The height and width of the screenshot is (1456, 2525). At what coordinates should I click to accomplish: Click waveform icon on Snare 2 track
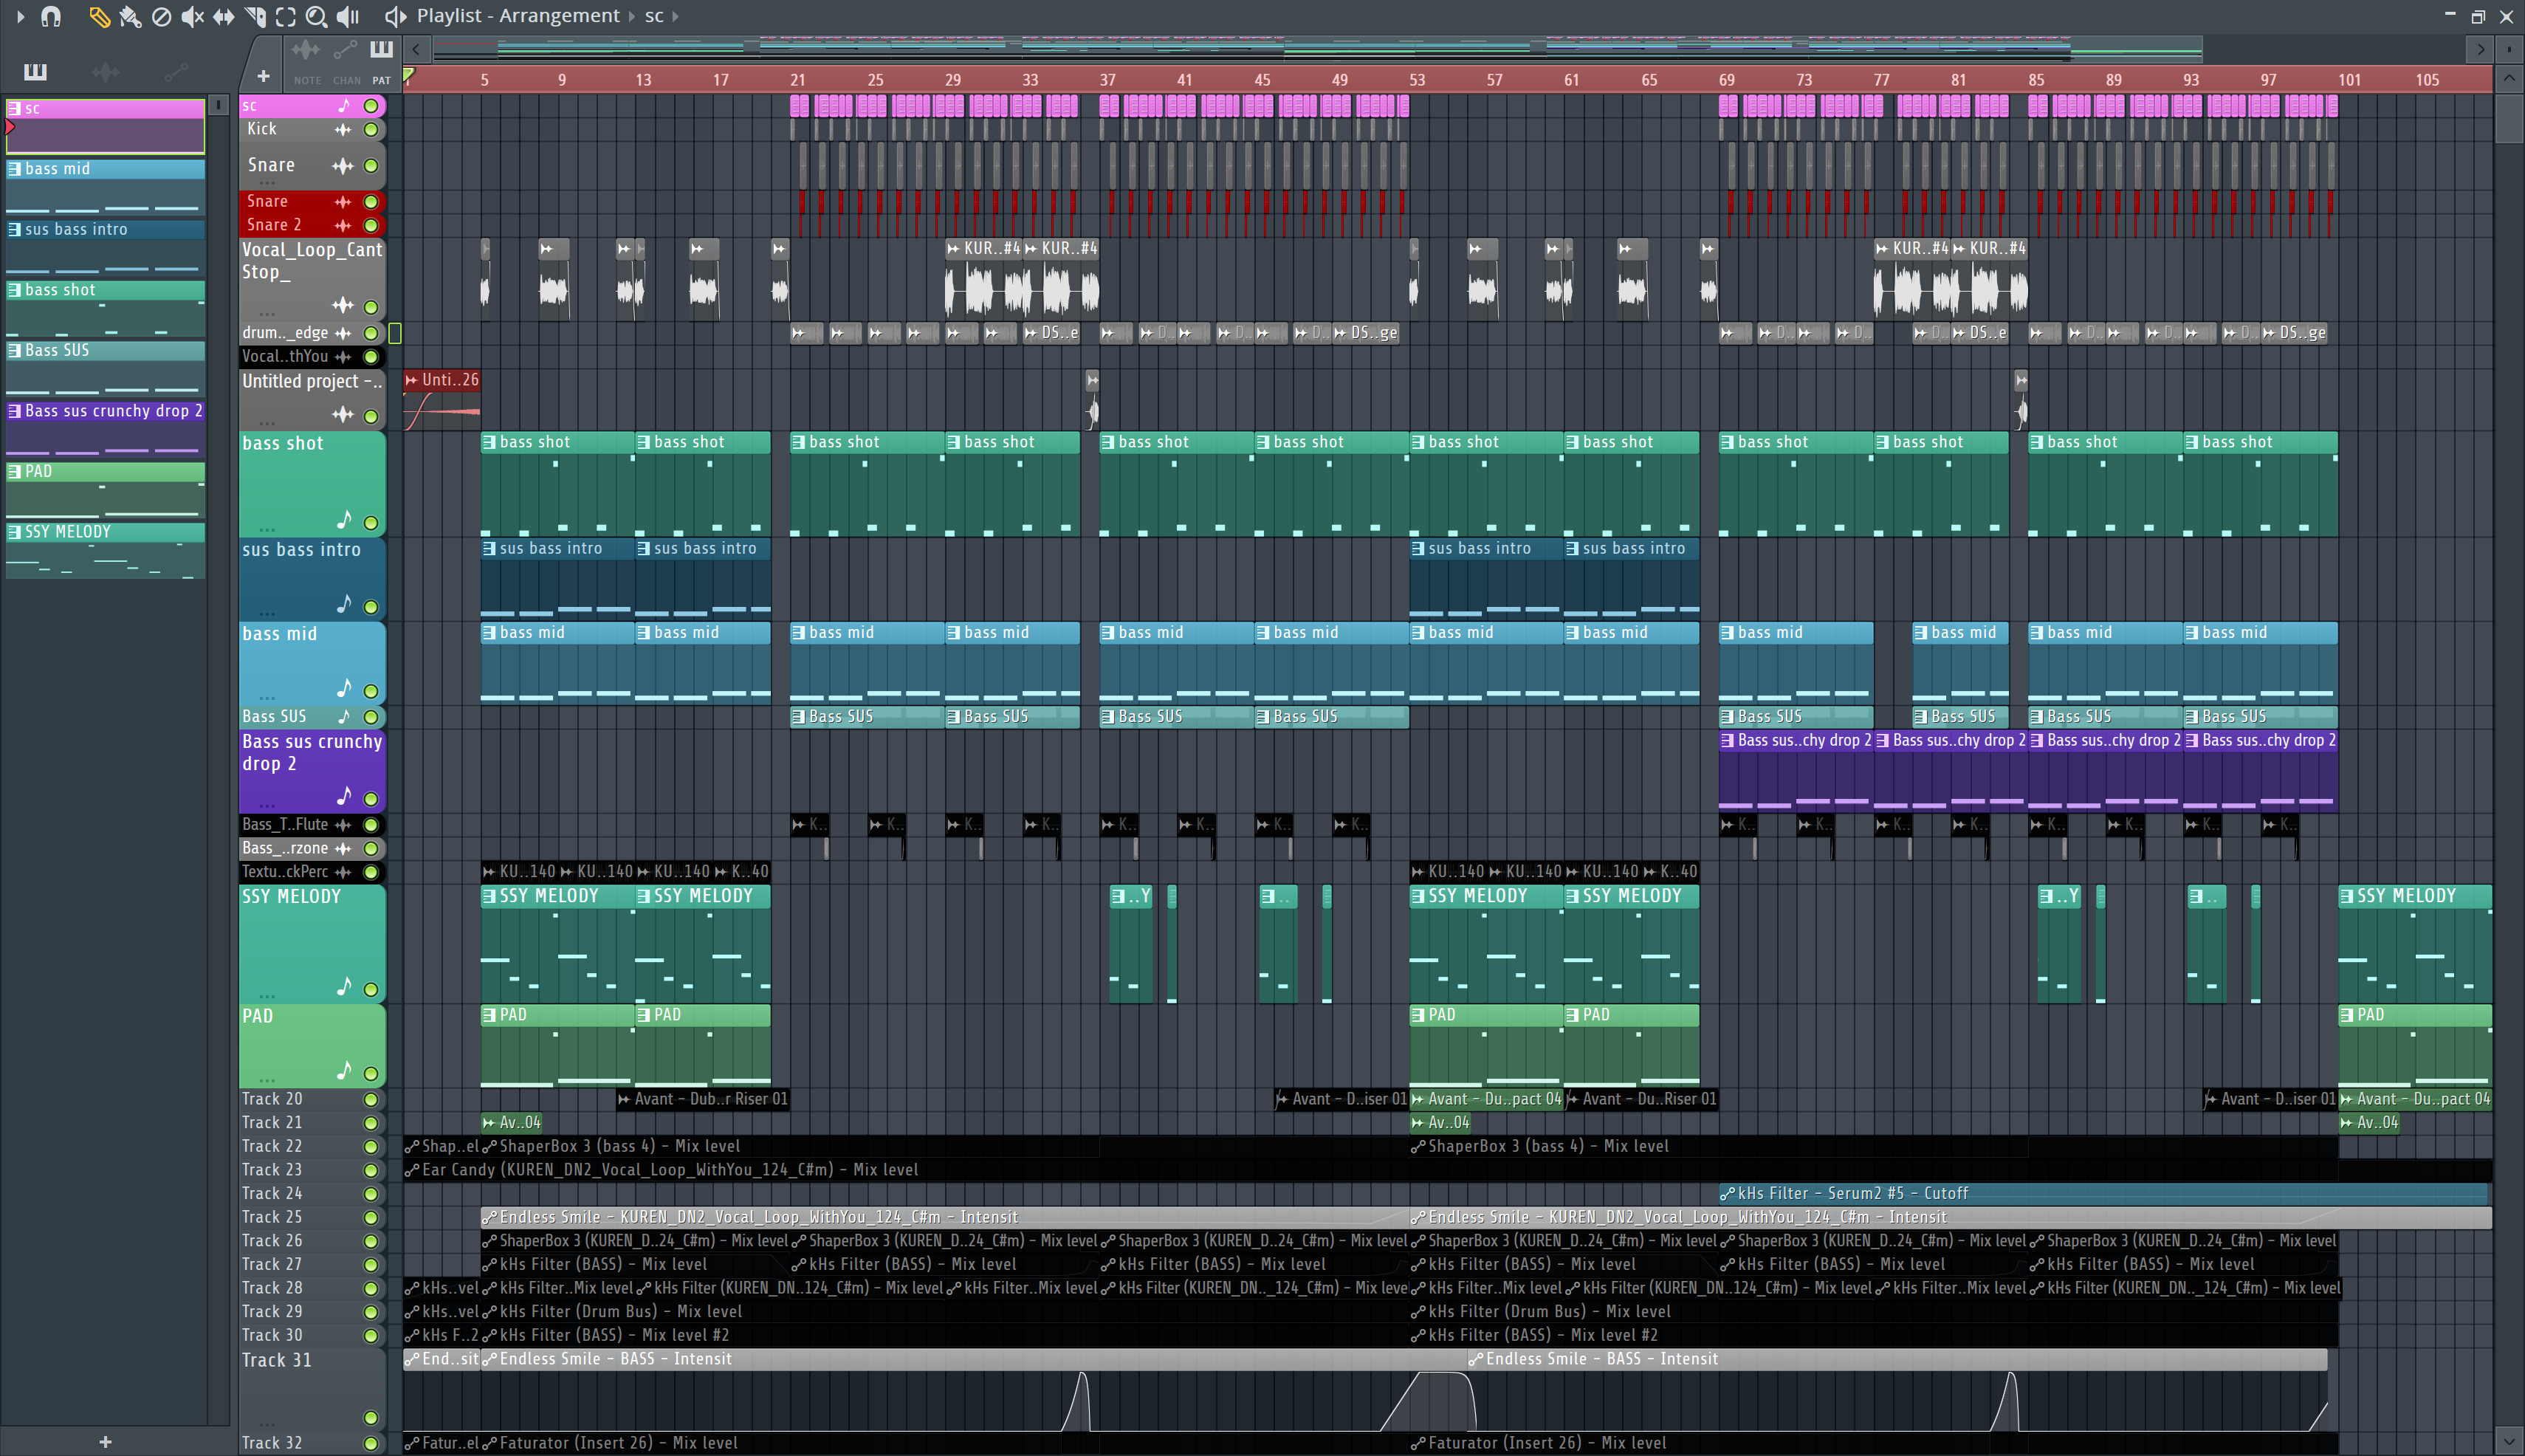coord(343,226)
